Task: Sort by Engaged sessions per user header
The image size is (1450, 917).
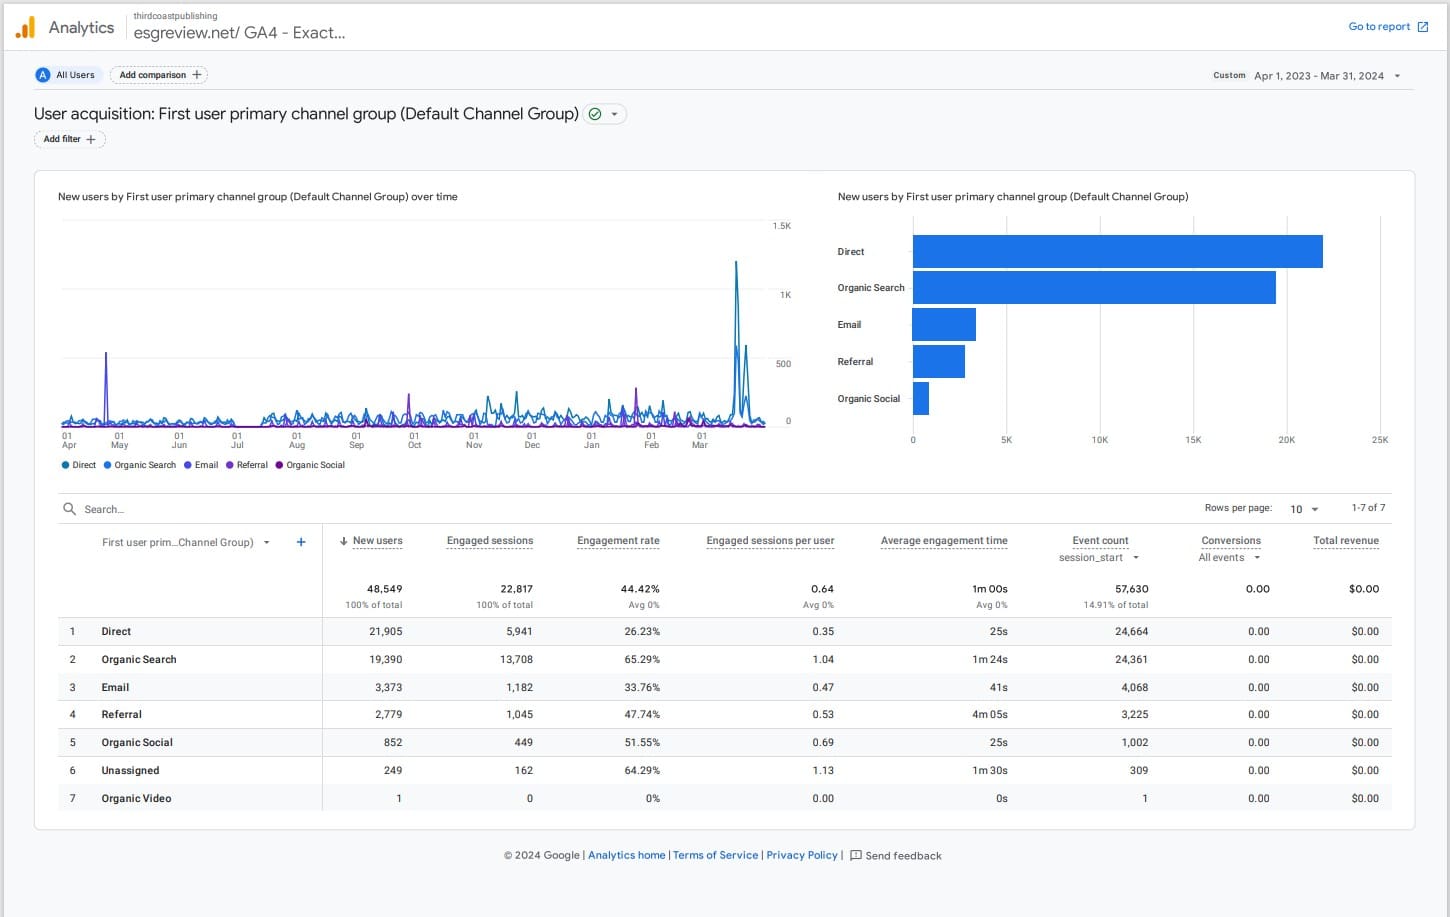Action: [770, 541]
